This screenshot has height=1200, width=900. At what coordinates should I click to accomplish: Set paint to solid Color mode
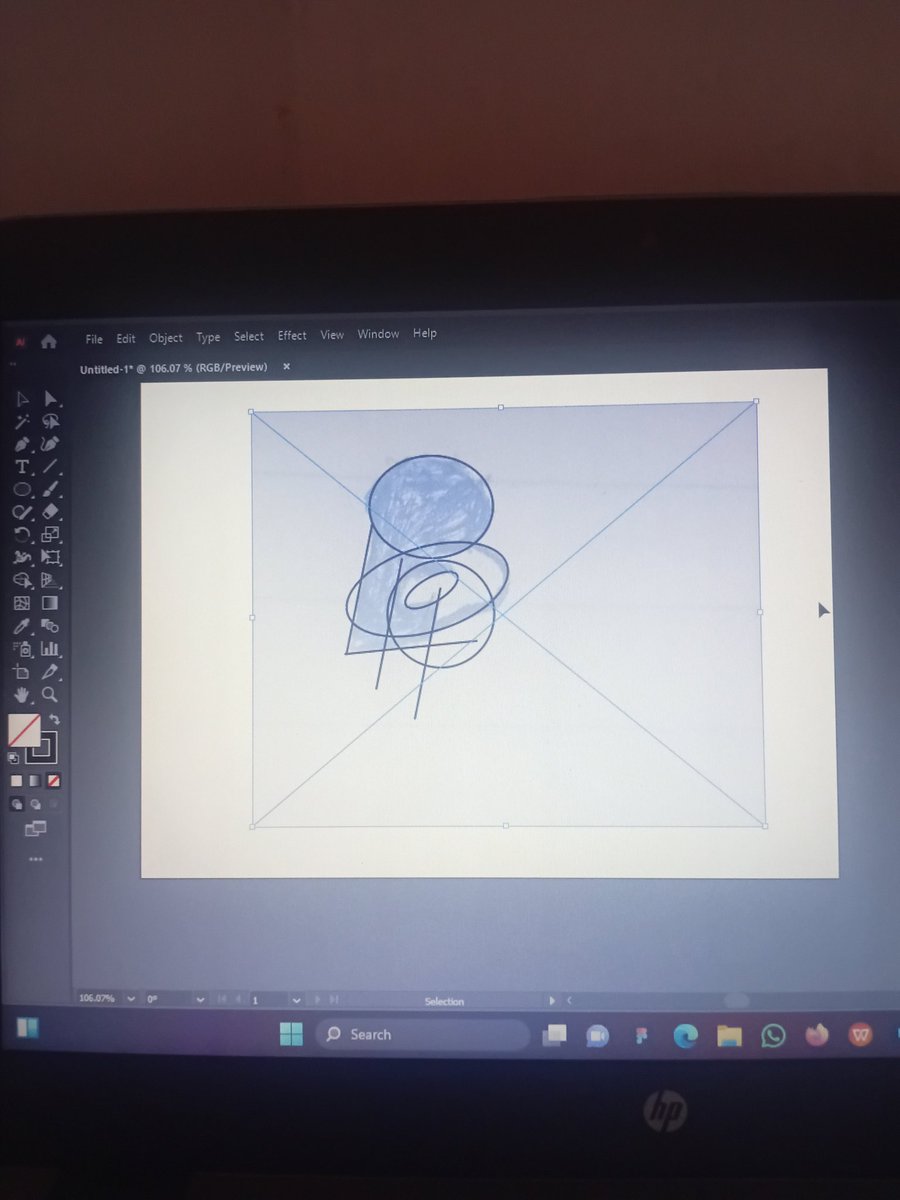(16, 780)
